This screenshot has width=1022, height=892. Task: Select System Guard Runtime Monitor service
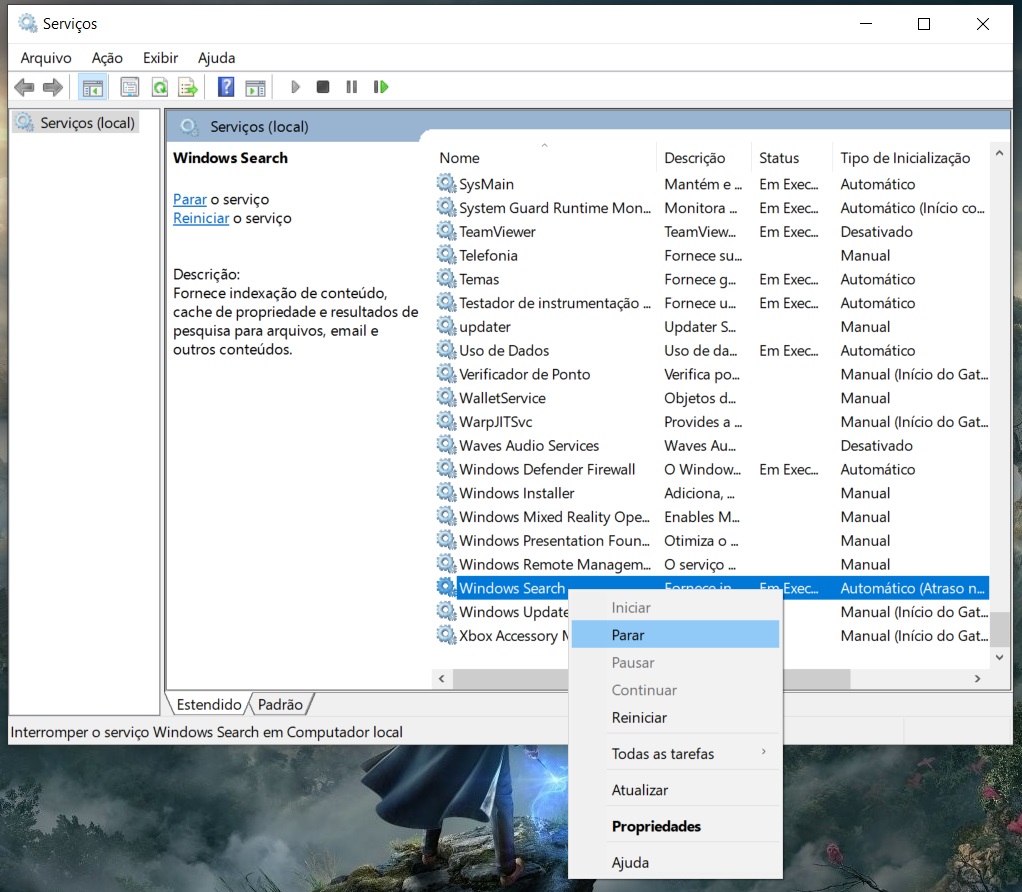(712, 208)
